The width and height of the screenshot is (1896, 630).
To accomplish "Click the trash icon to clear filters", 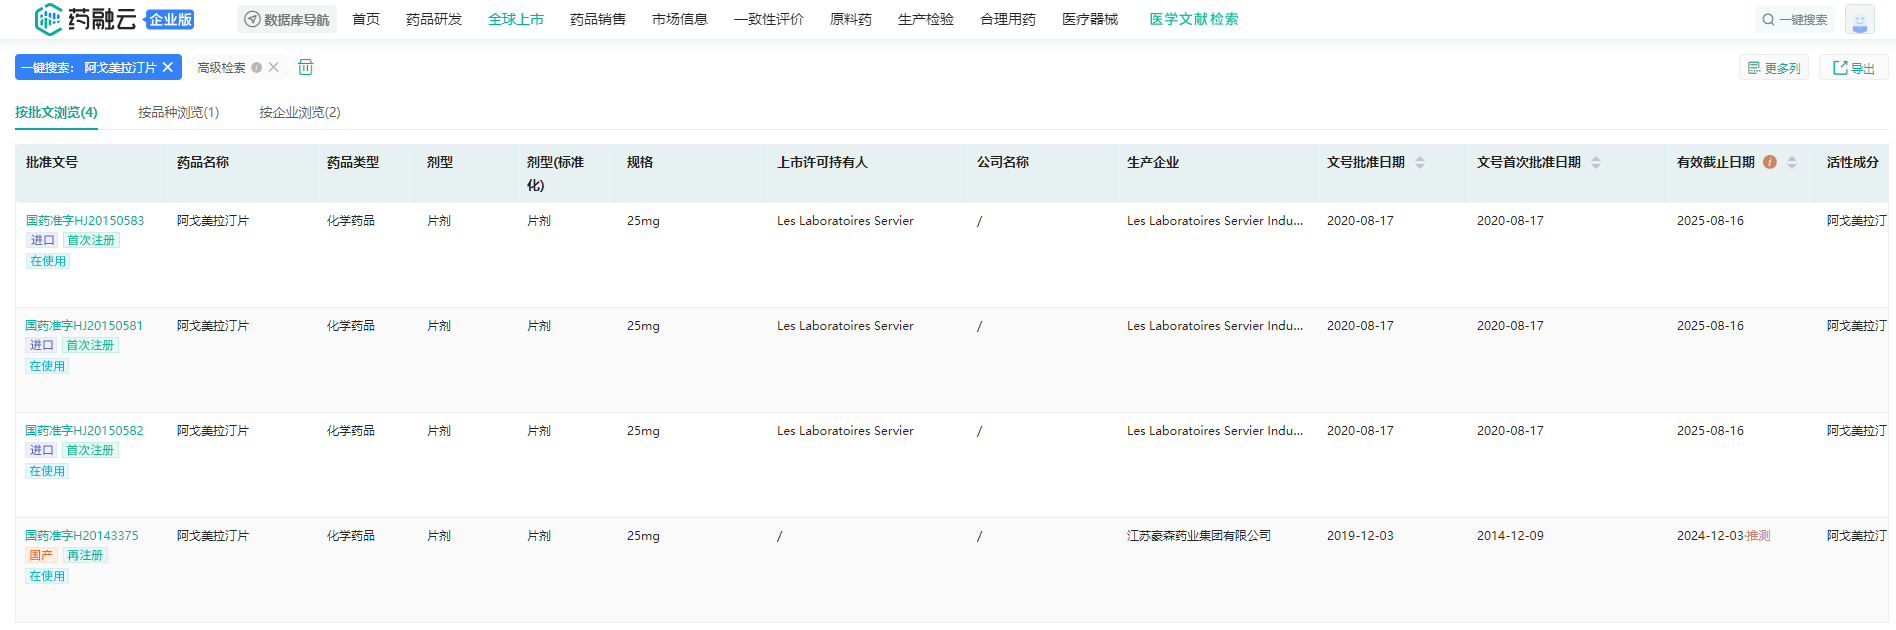I will click(306, 67).
